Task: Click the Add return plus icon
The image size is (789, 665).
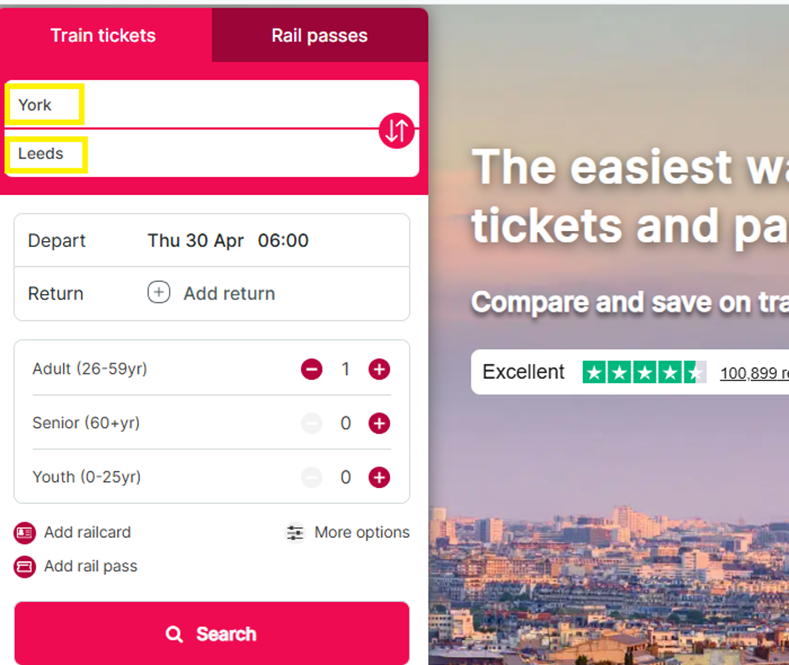Action: (x=159, y=292)
